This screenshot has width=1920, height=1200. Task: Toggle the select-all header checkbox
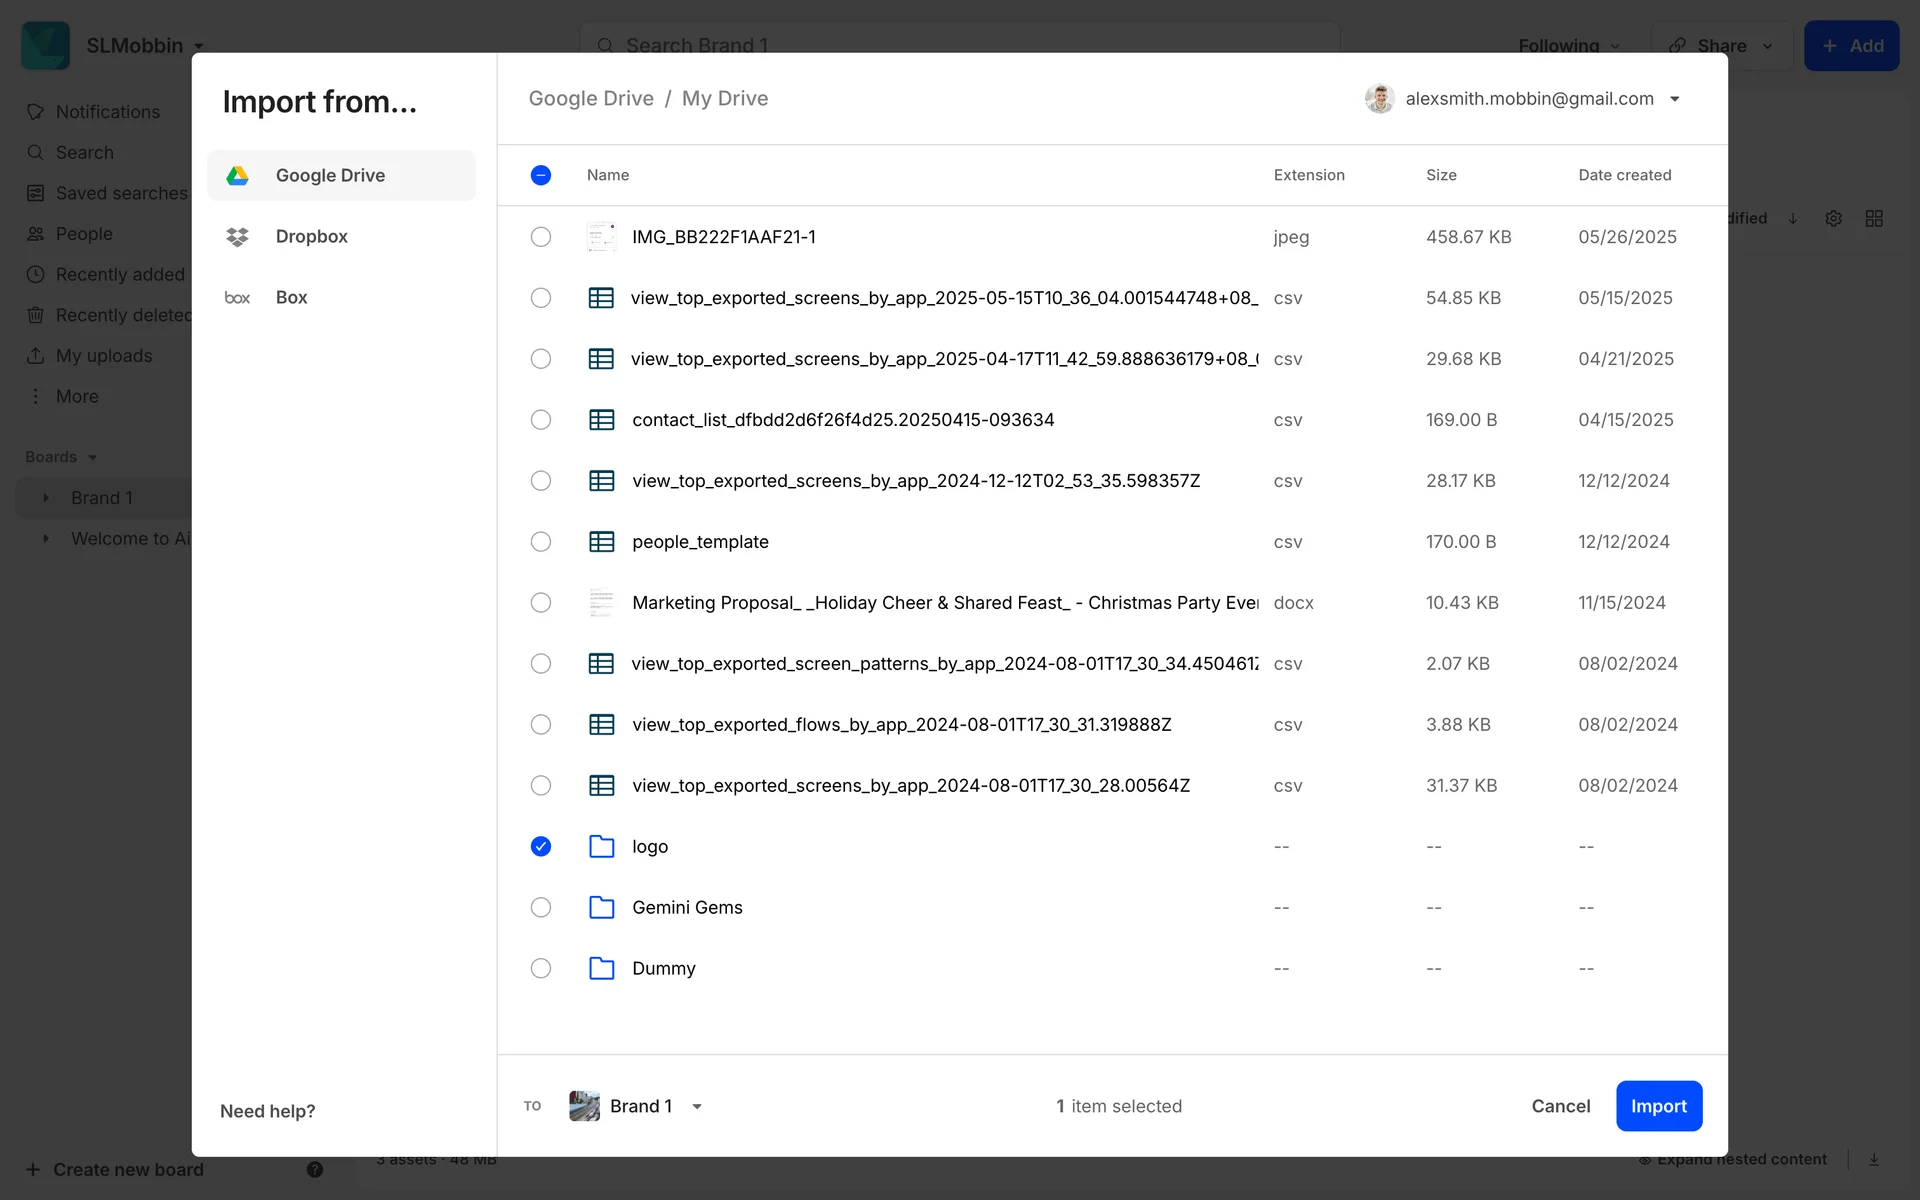[x=541, y=175]
